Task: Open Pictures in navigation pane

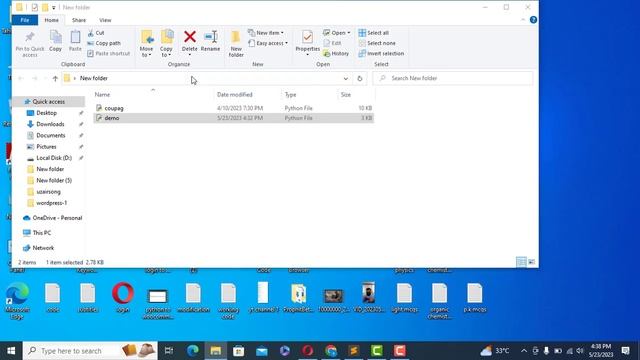Action: 46,147
